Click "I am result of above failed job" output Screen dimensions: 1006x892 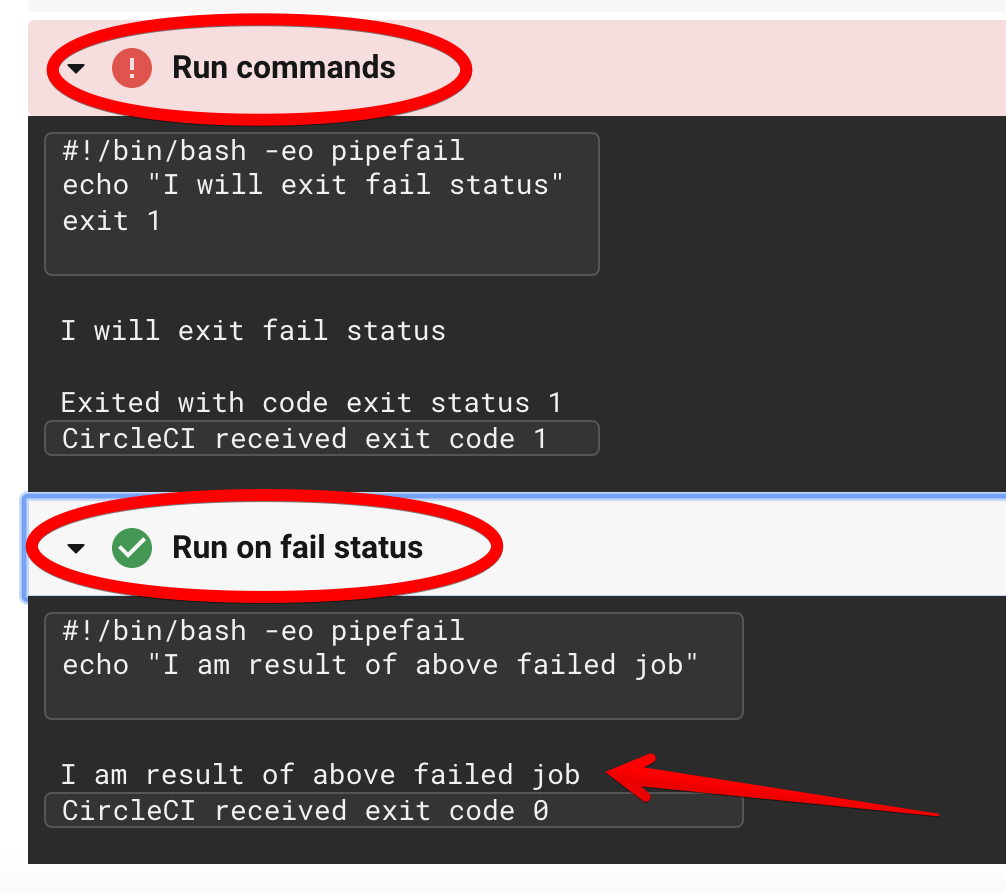[320, 775]
